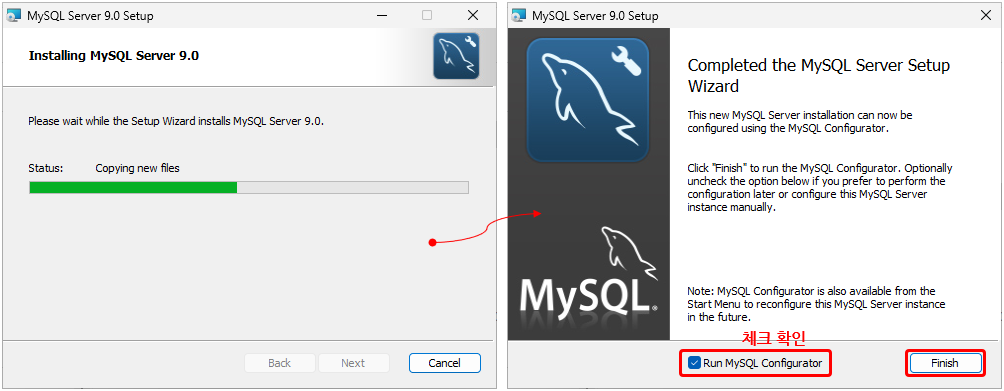Minimize the installing setup window

[381, 15]
